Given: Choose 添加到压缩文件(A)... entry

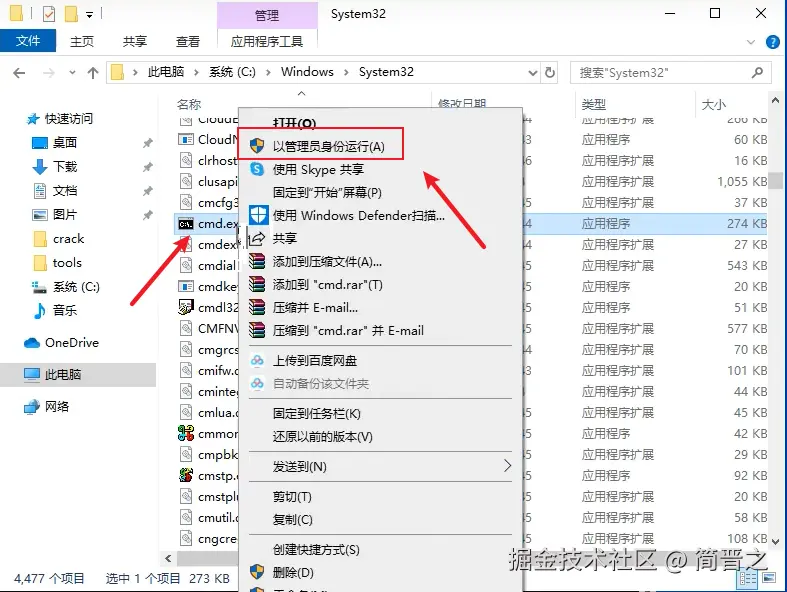Looking at the screenshot, I should [x=327, y=262].
